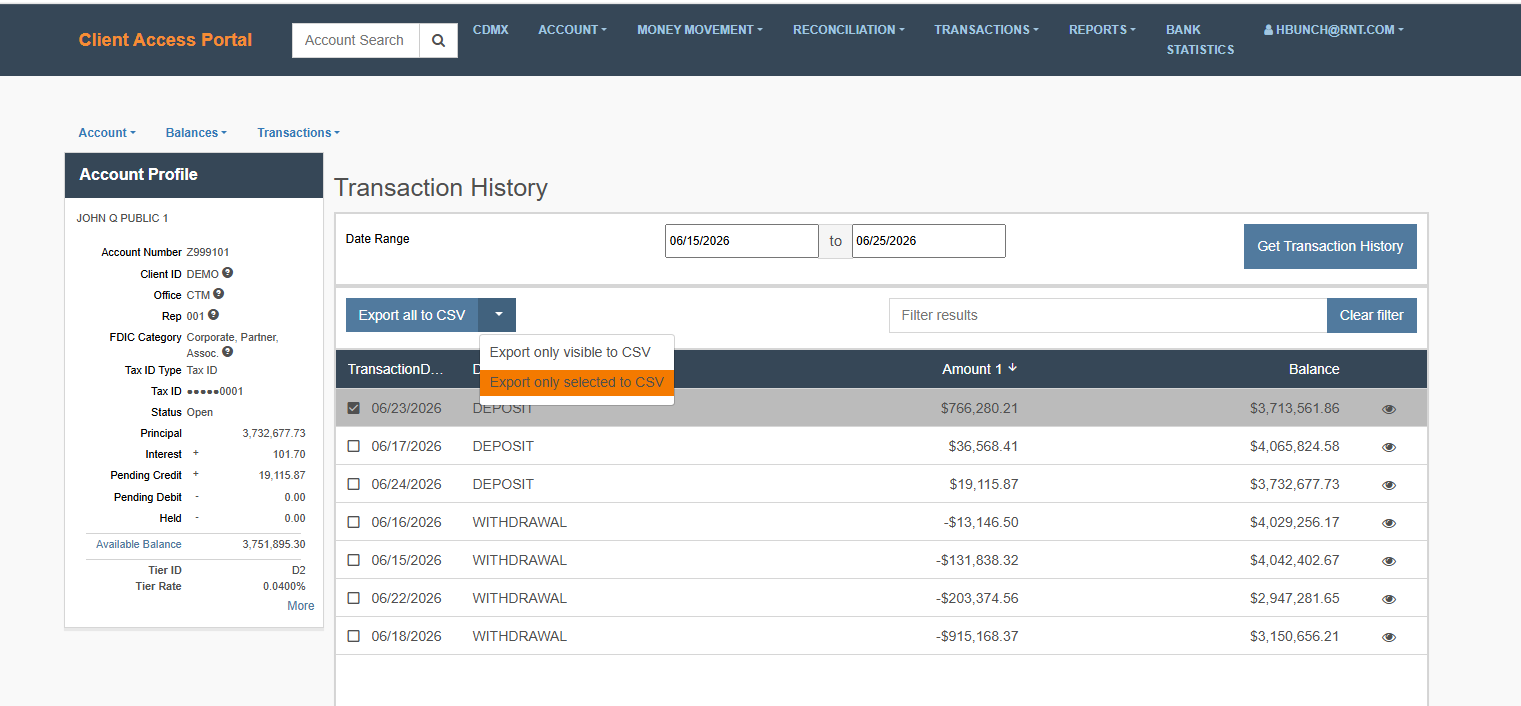The image size is (1521, 706).
Task: Click JOHN Q PUBLIC 1 account name
Action: coord(122,218)
